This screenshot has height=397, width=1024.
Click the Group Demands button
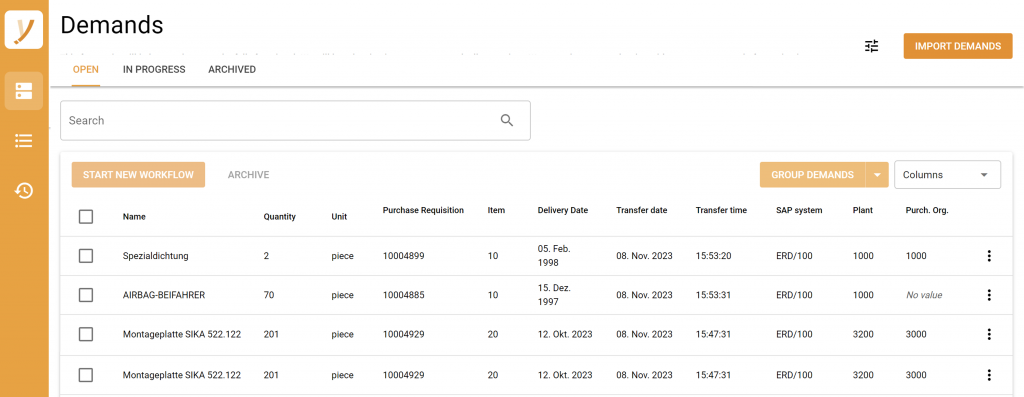pos(812,175)
